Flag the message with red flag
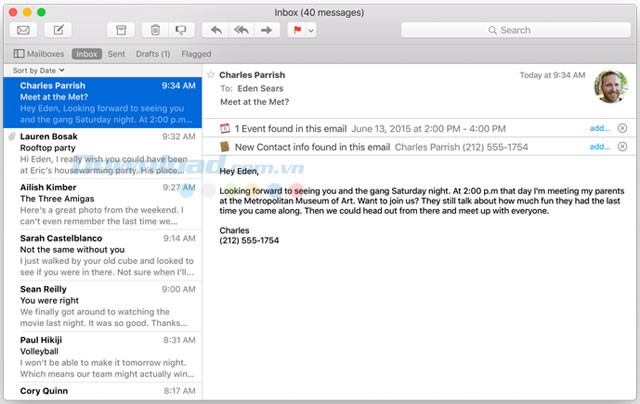 pos(297,30)
